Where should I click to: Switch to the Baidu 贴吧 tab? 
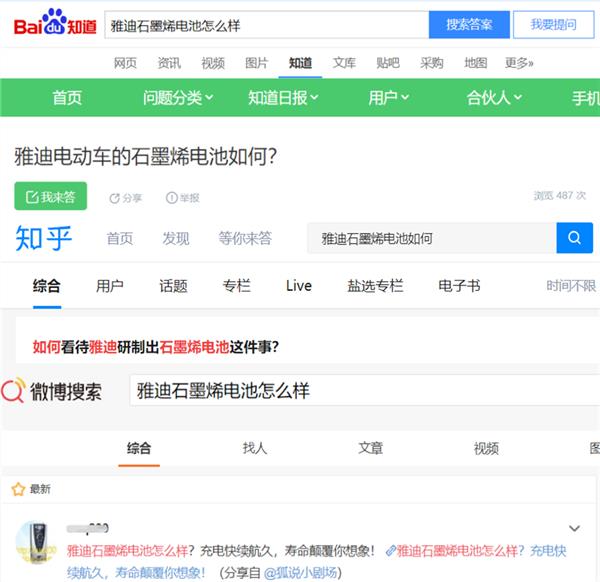[x=388, y=63]
